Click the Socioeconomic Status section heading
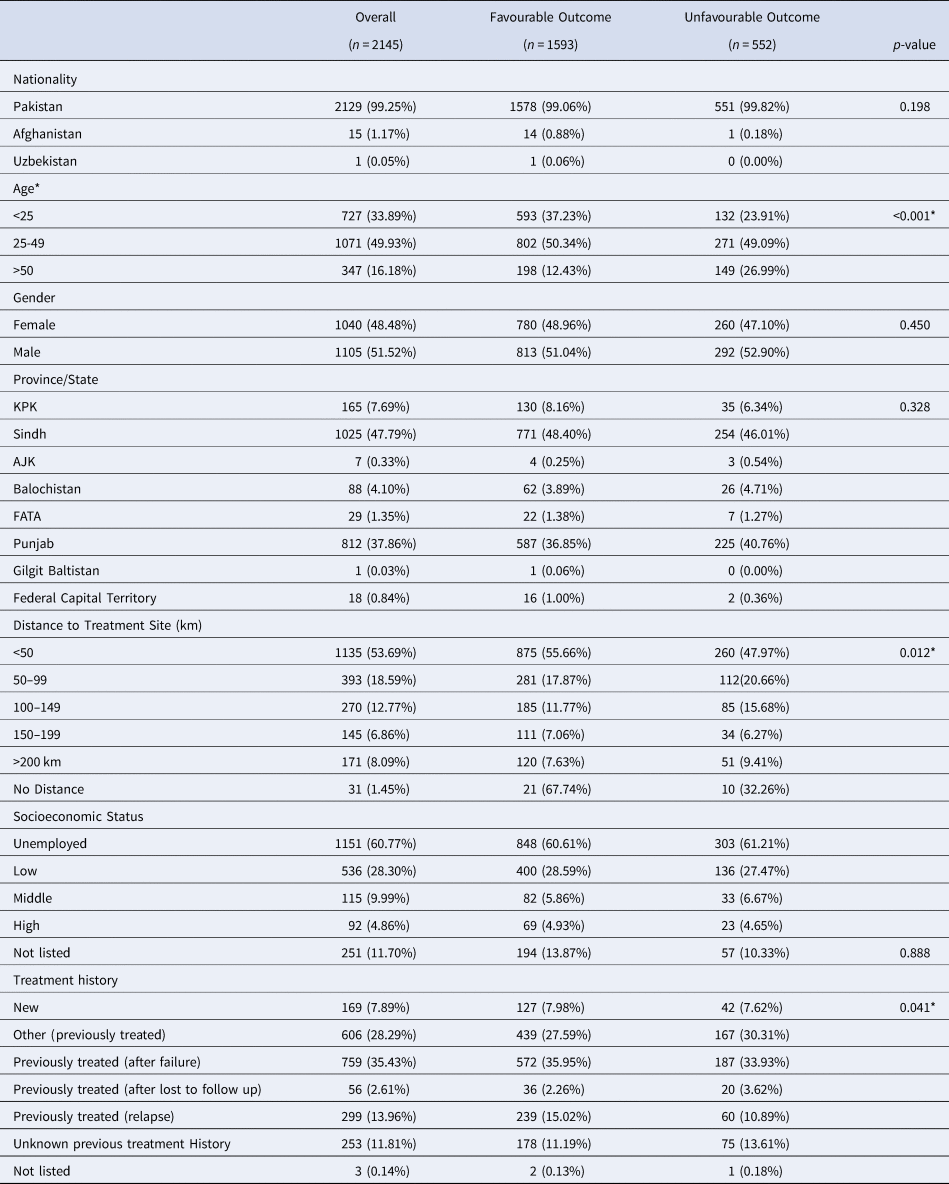 pos(78,816)
